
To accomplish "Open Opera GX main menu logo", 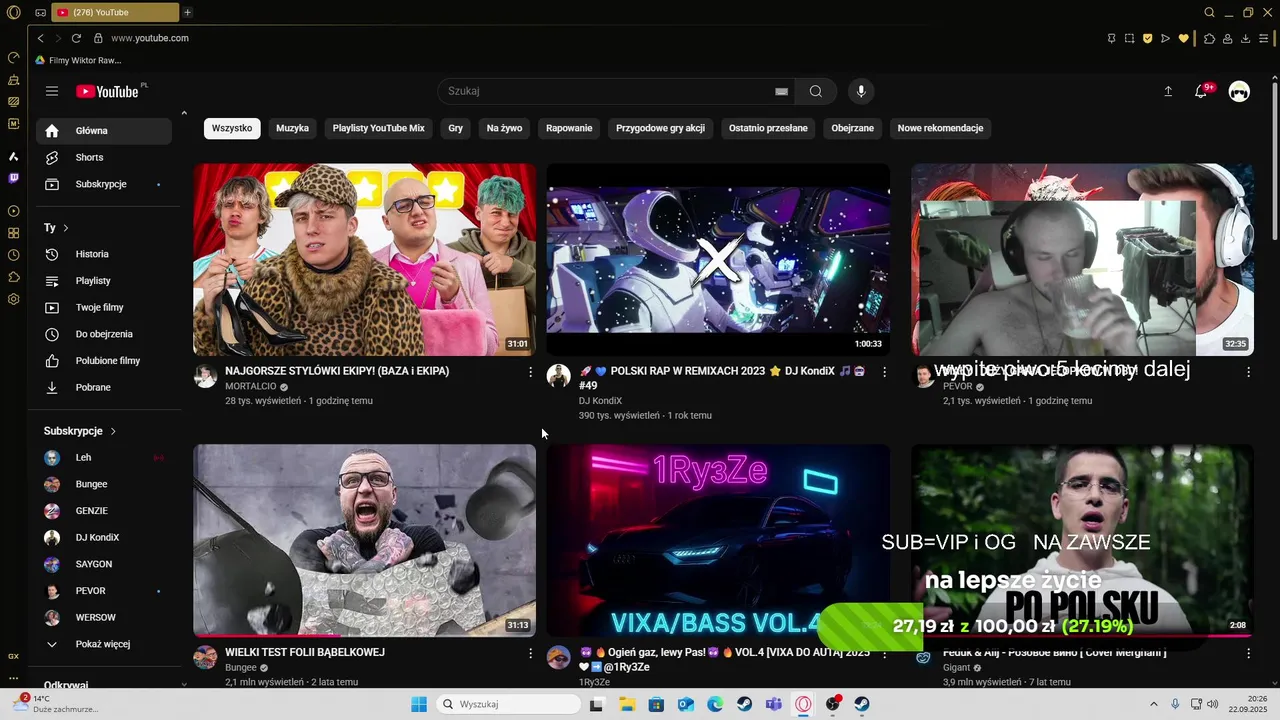I will pyautogui.click(x=13, y=12).
